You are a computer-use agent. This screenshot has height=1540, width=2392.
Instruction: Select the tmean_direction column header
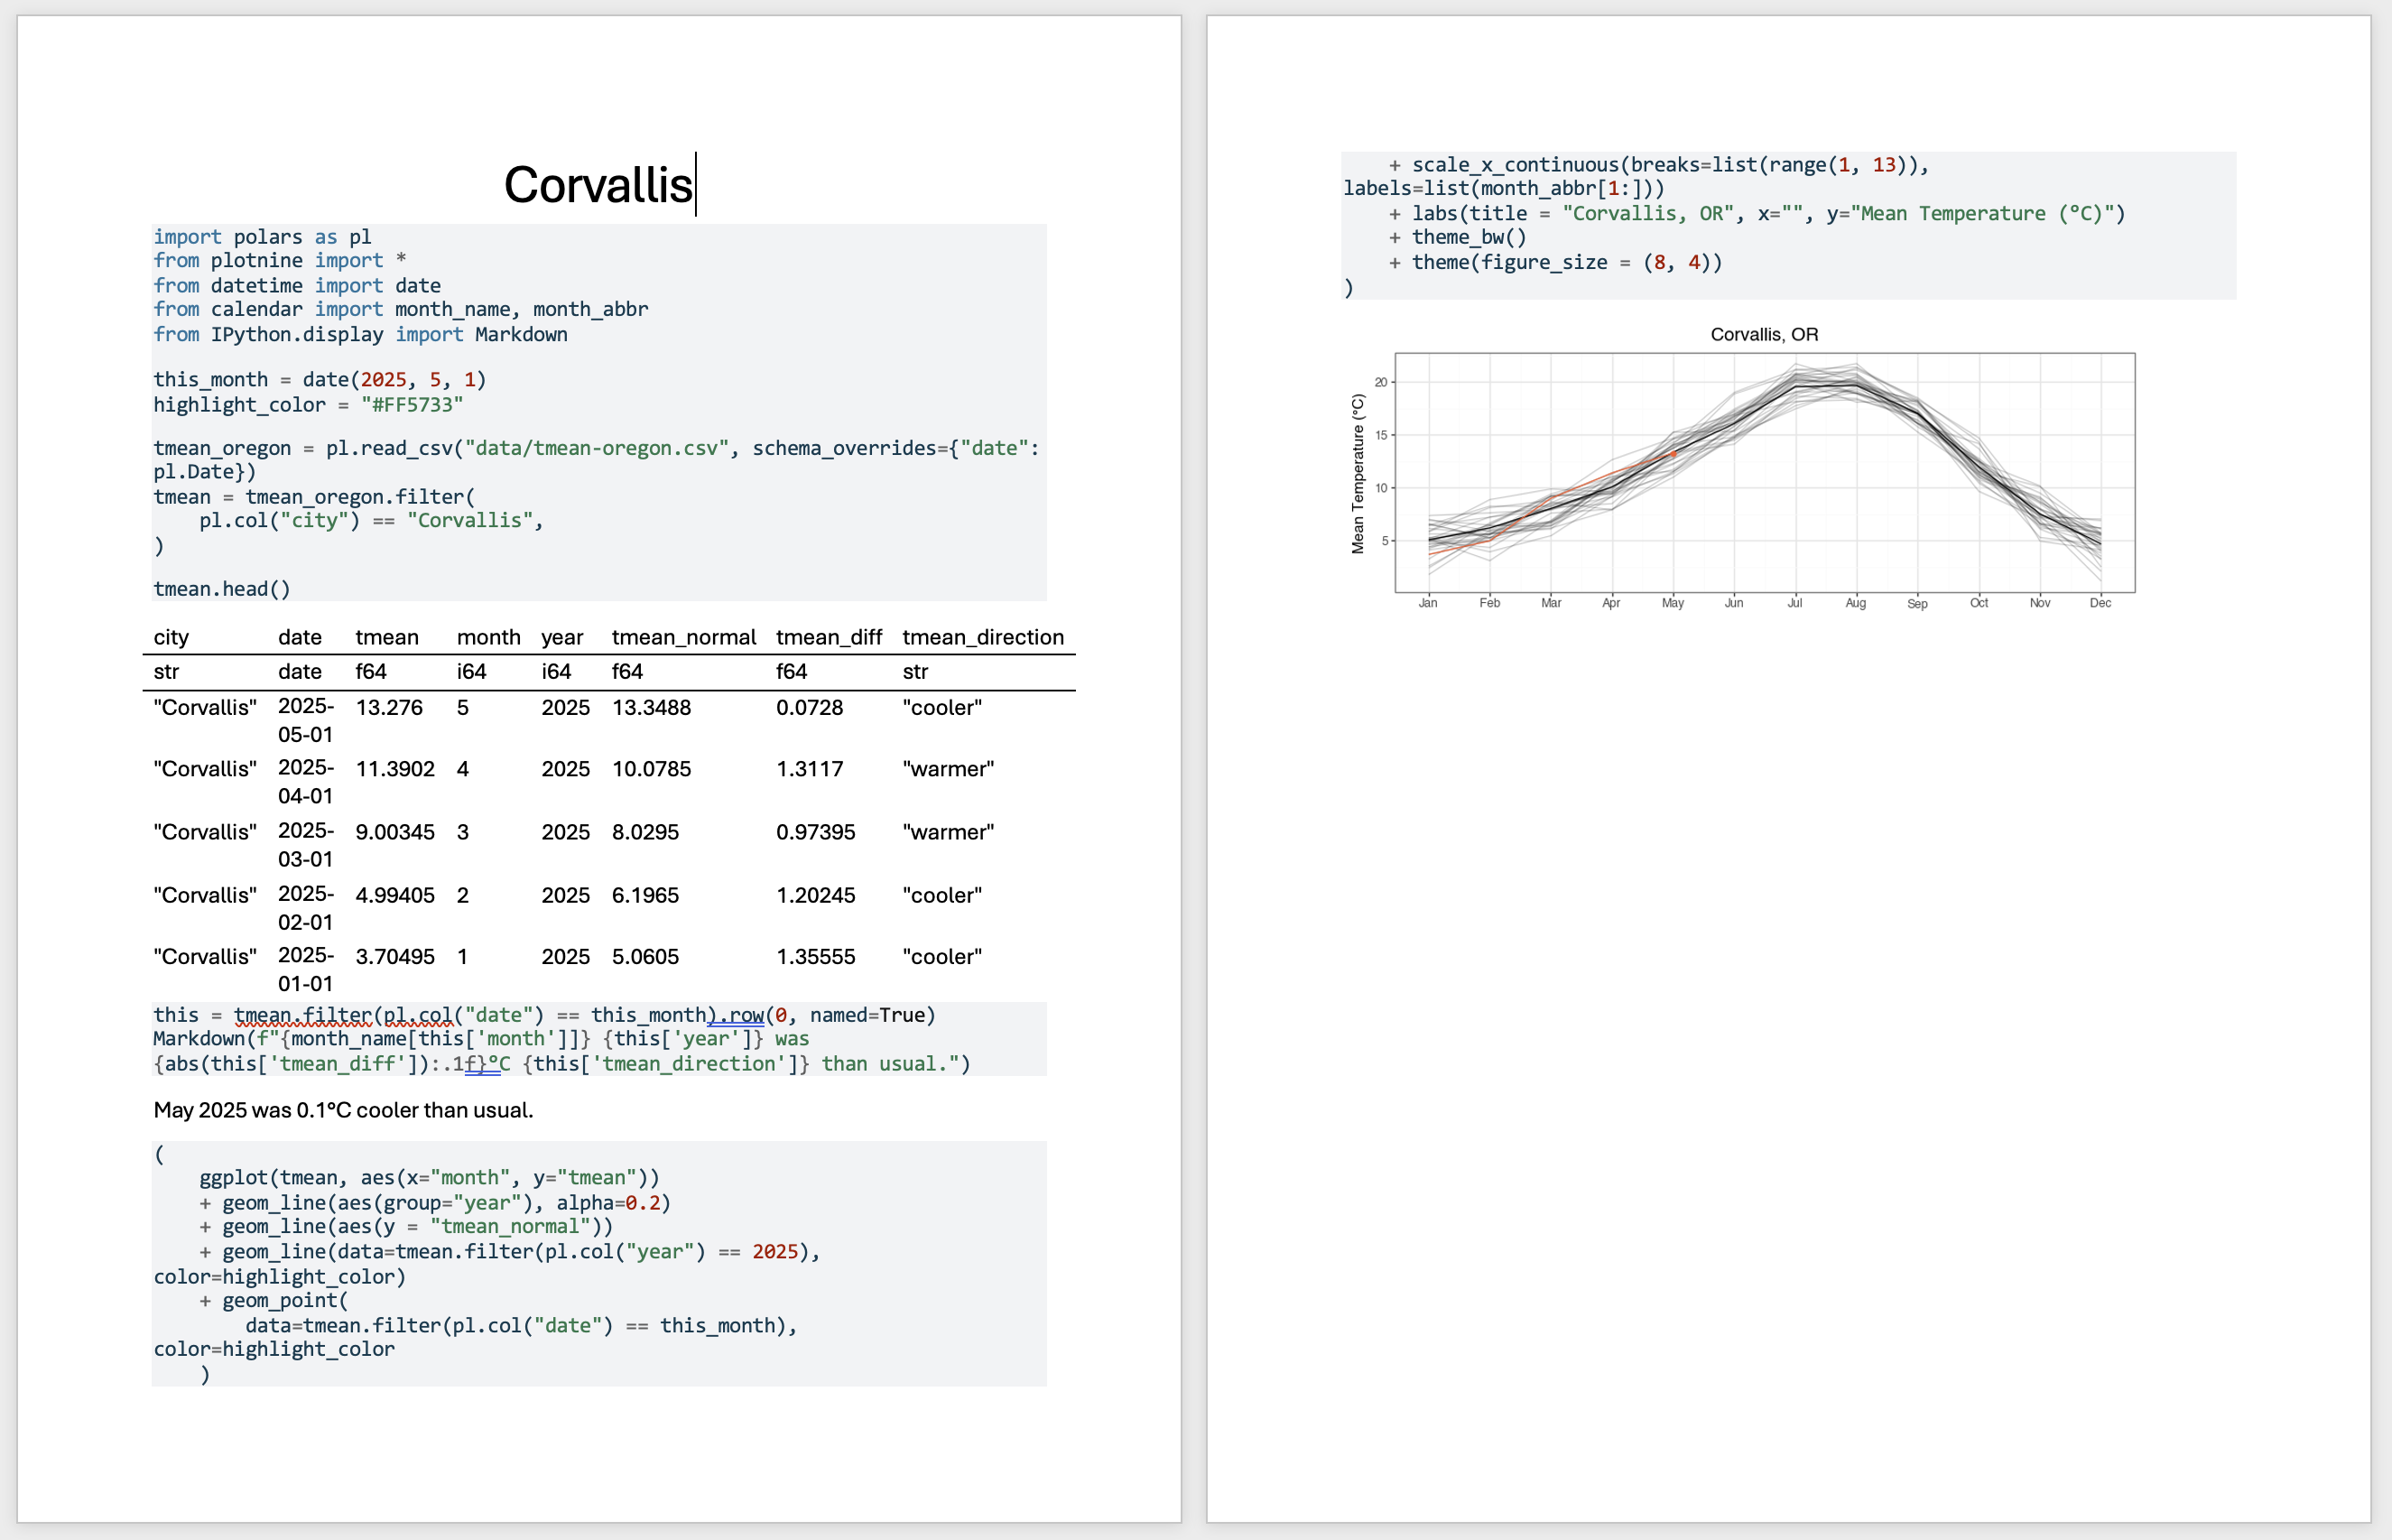tap(982, 637)
